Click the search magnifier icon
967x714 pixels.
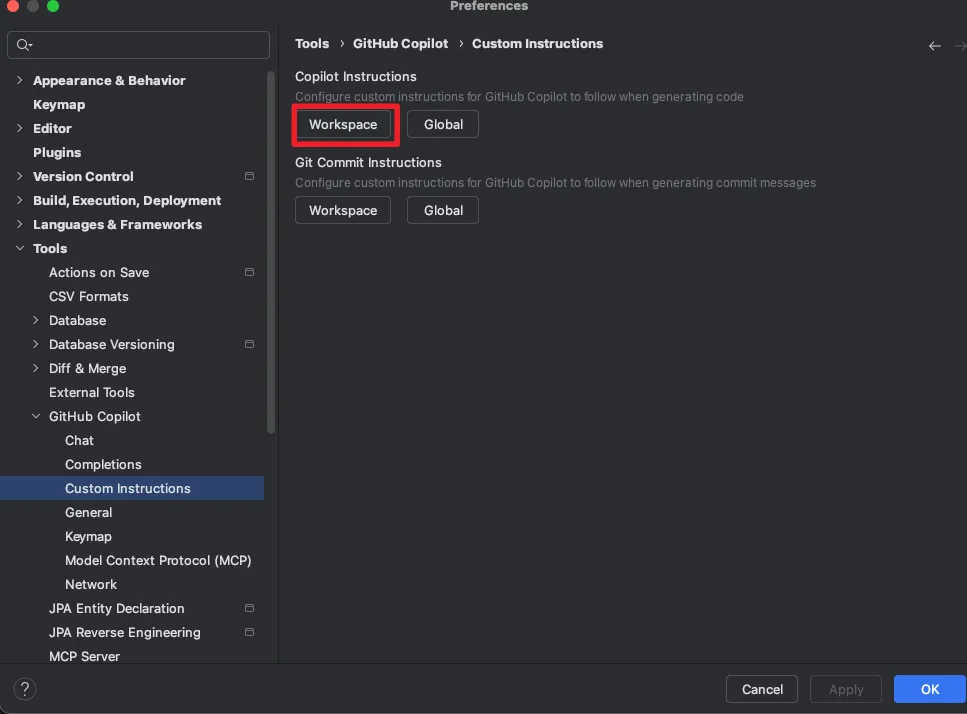(x=23, y=45)
